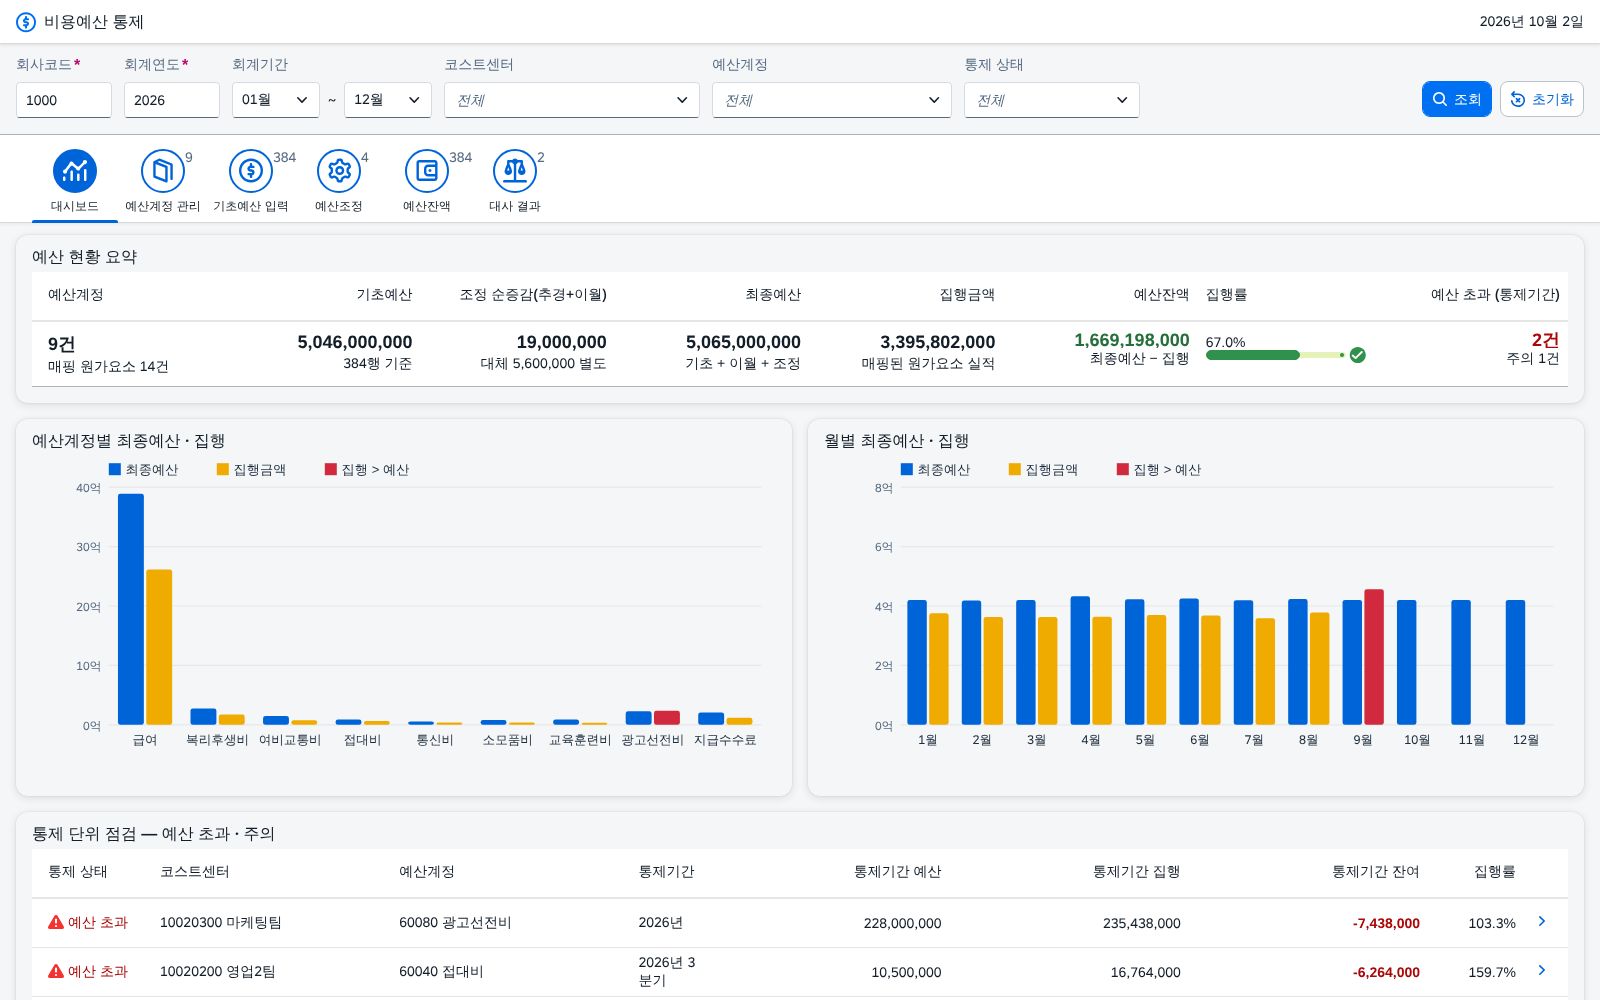Sort by 통제기간 잔여 column header

1375,872
